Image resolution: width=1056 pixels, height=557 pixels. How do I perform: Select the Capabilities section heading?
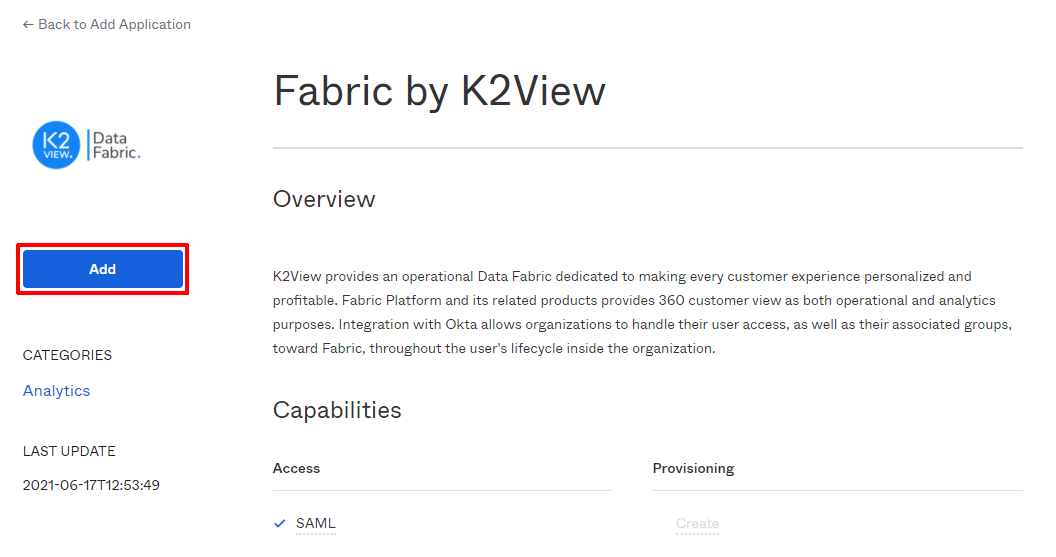pos(337,410)
